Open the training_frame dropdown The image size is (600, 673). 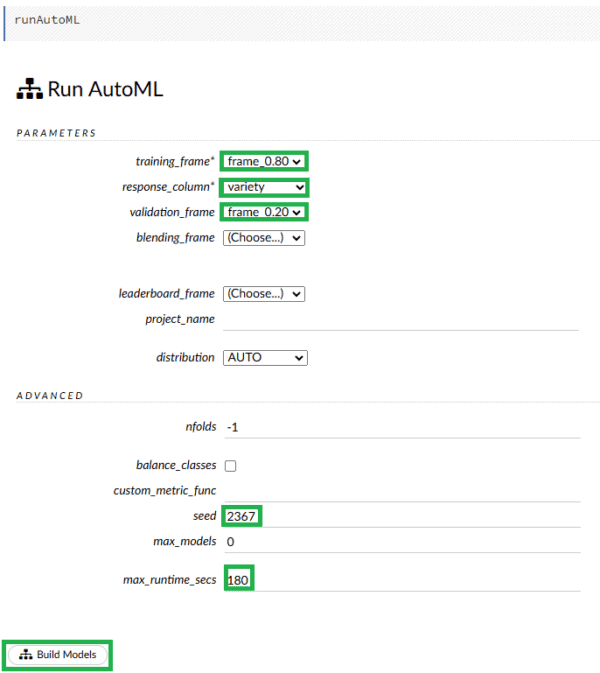(x=265, y=161)
